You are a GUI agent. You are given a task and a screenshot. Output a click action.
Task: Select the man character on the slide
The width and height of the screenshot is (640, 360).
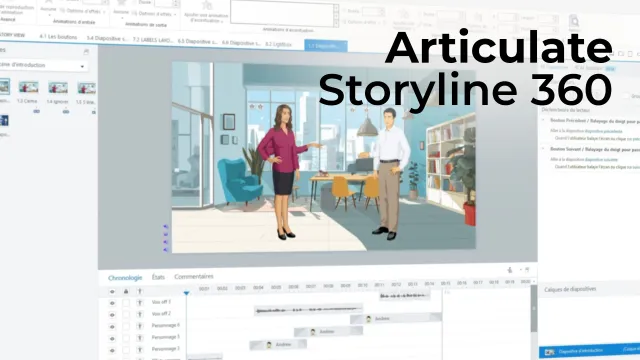tap(387, 173)
